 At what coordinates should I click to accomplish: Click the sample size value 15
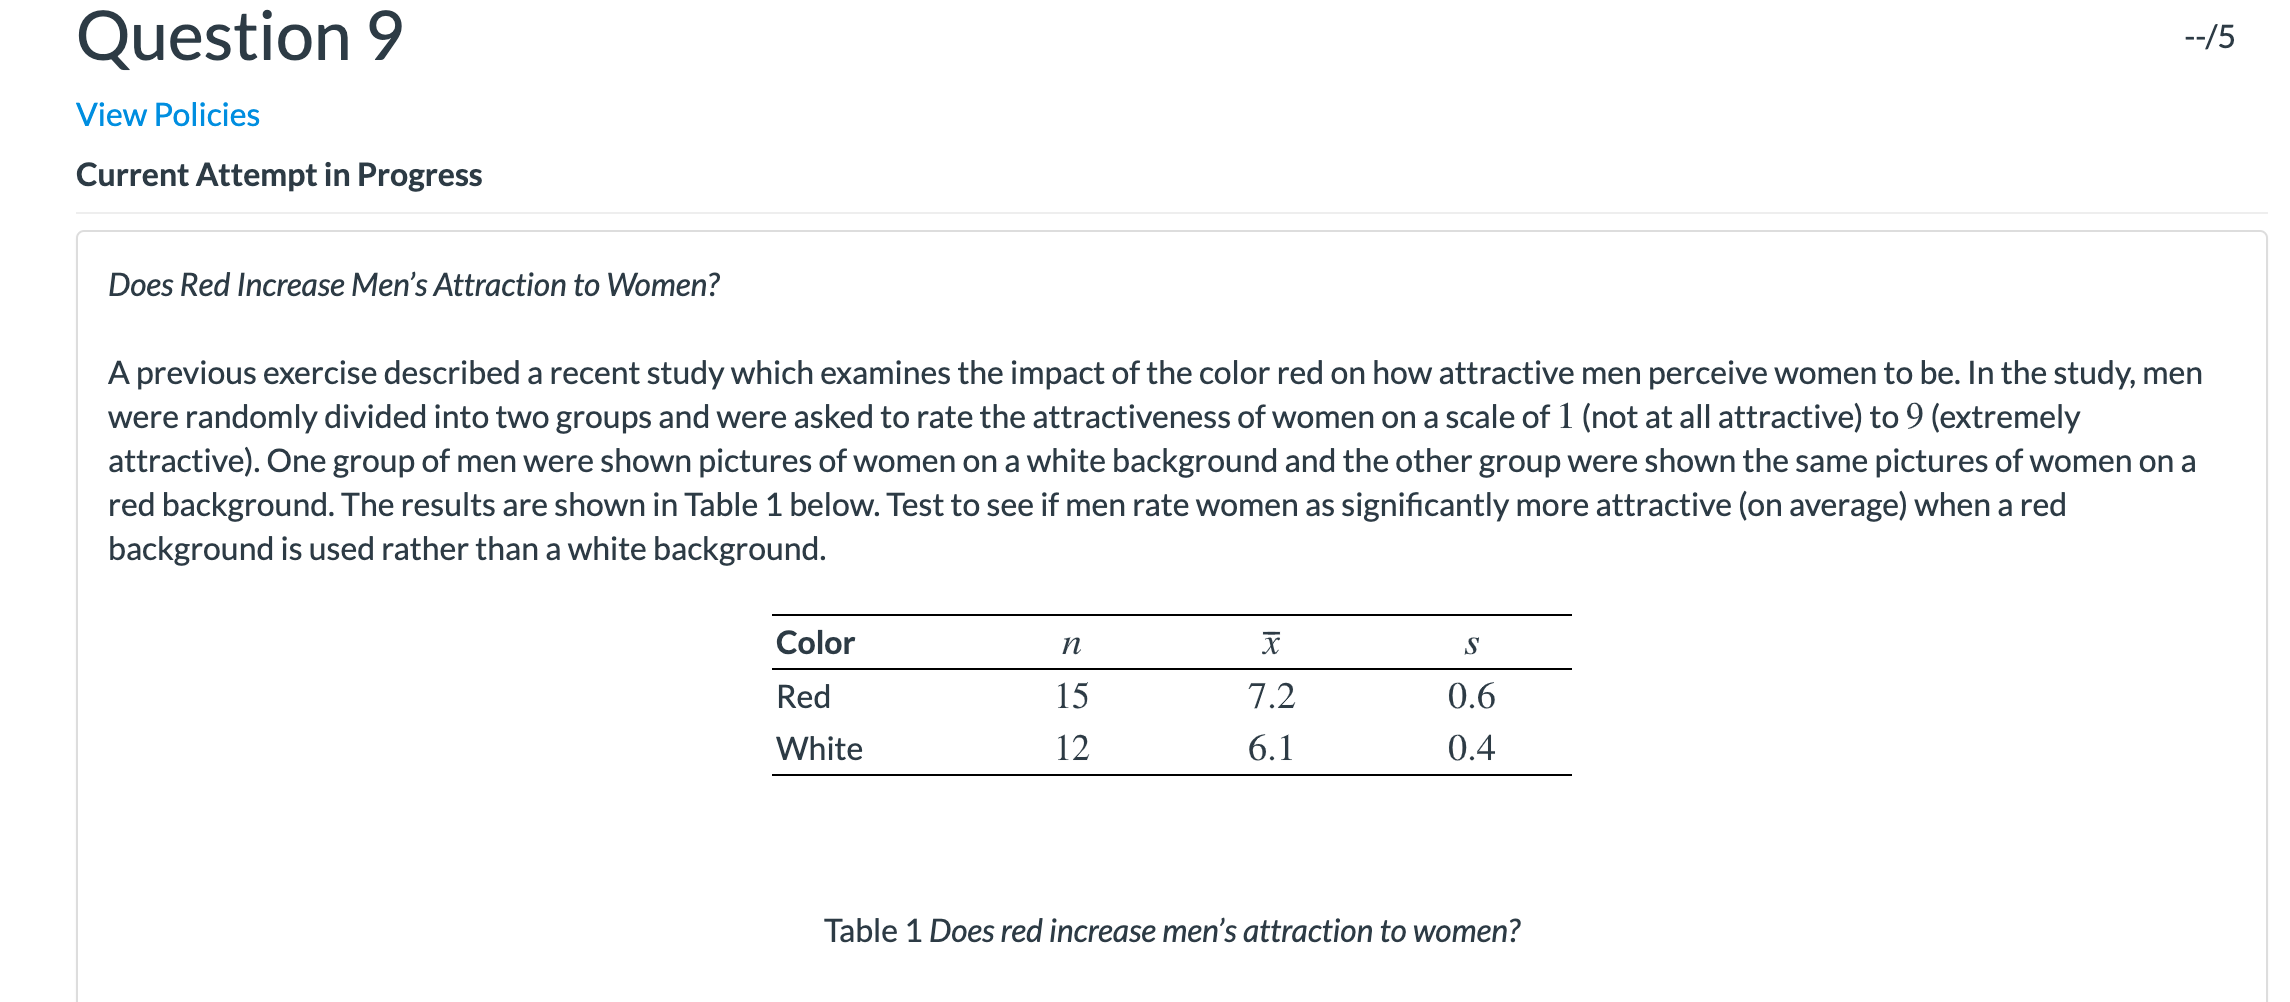point(1071,696)
